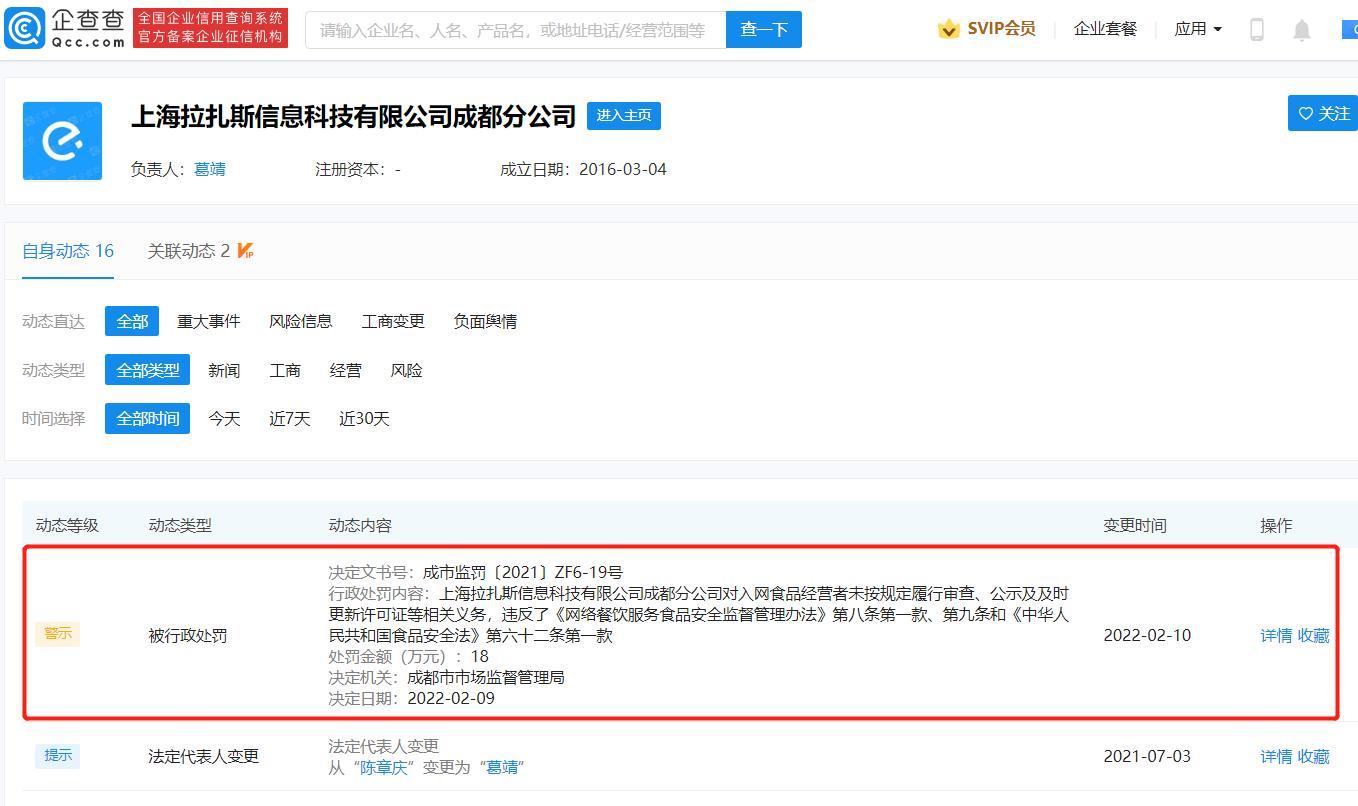
Task: Click the 警示 warning level badge
Action: 57,634
